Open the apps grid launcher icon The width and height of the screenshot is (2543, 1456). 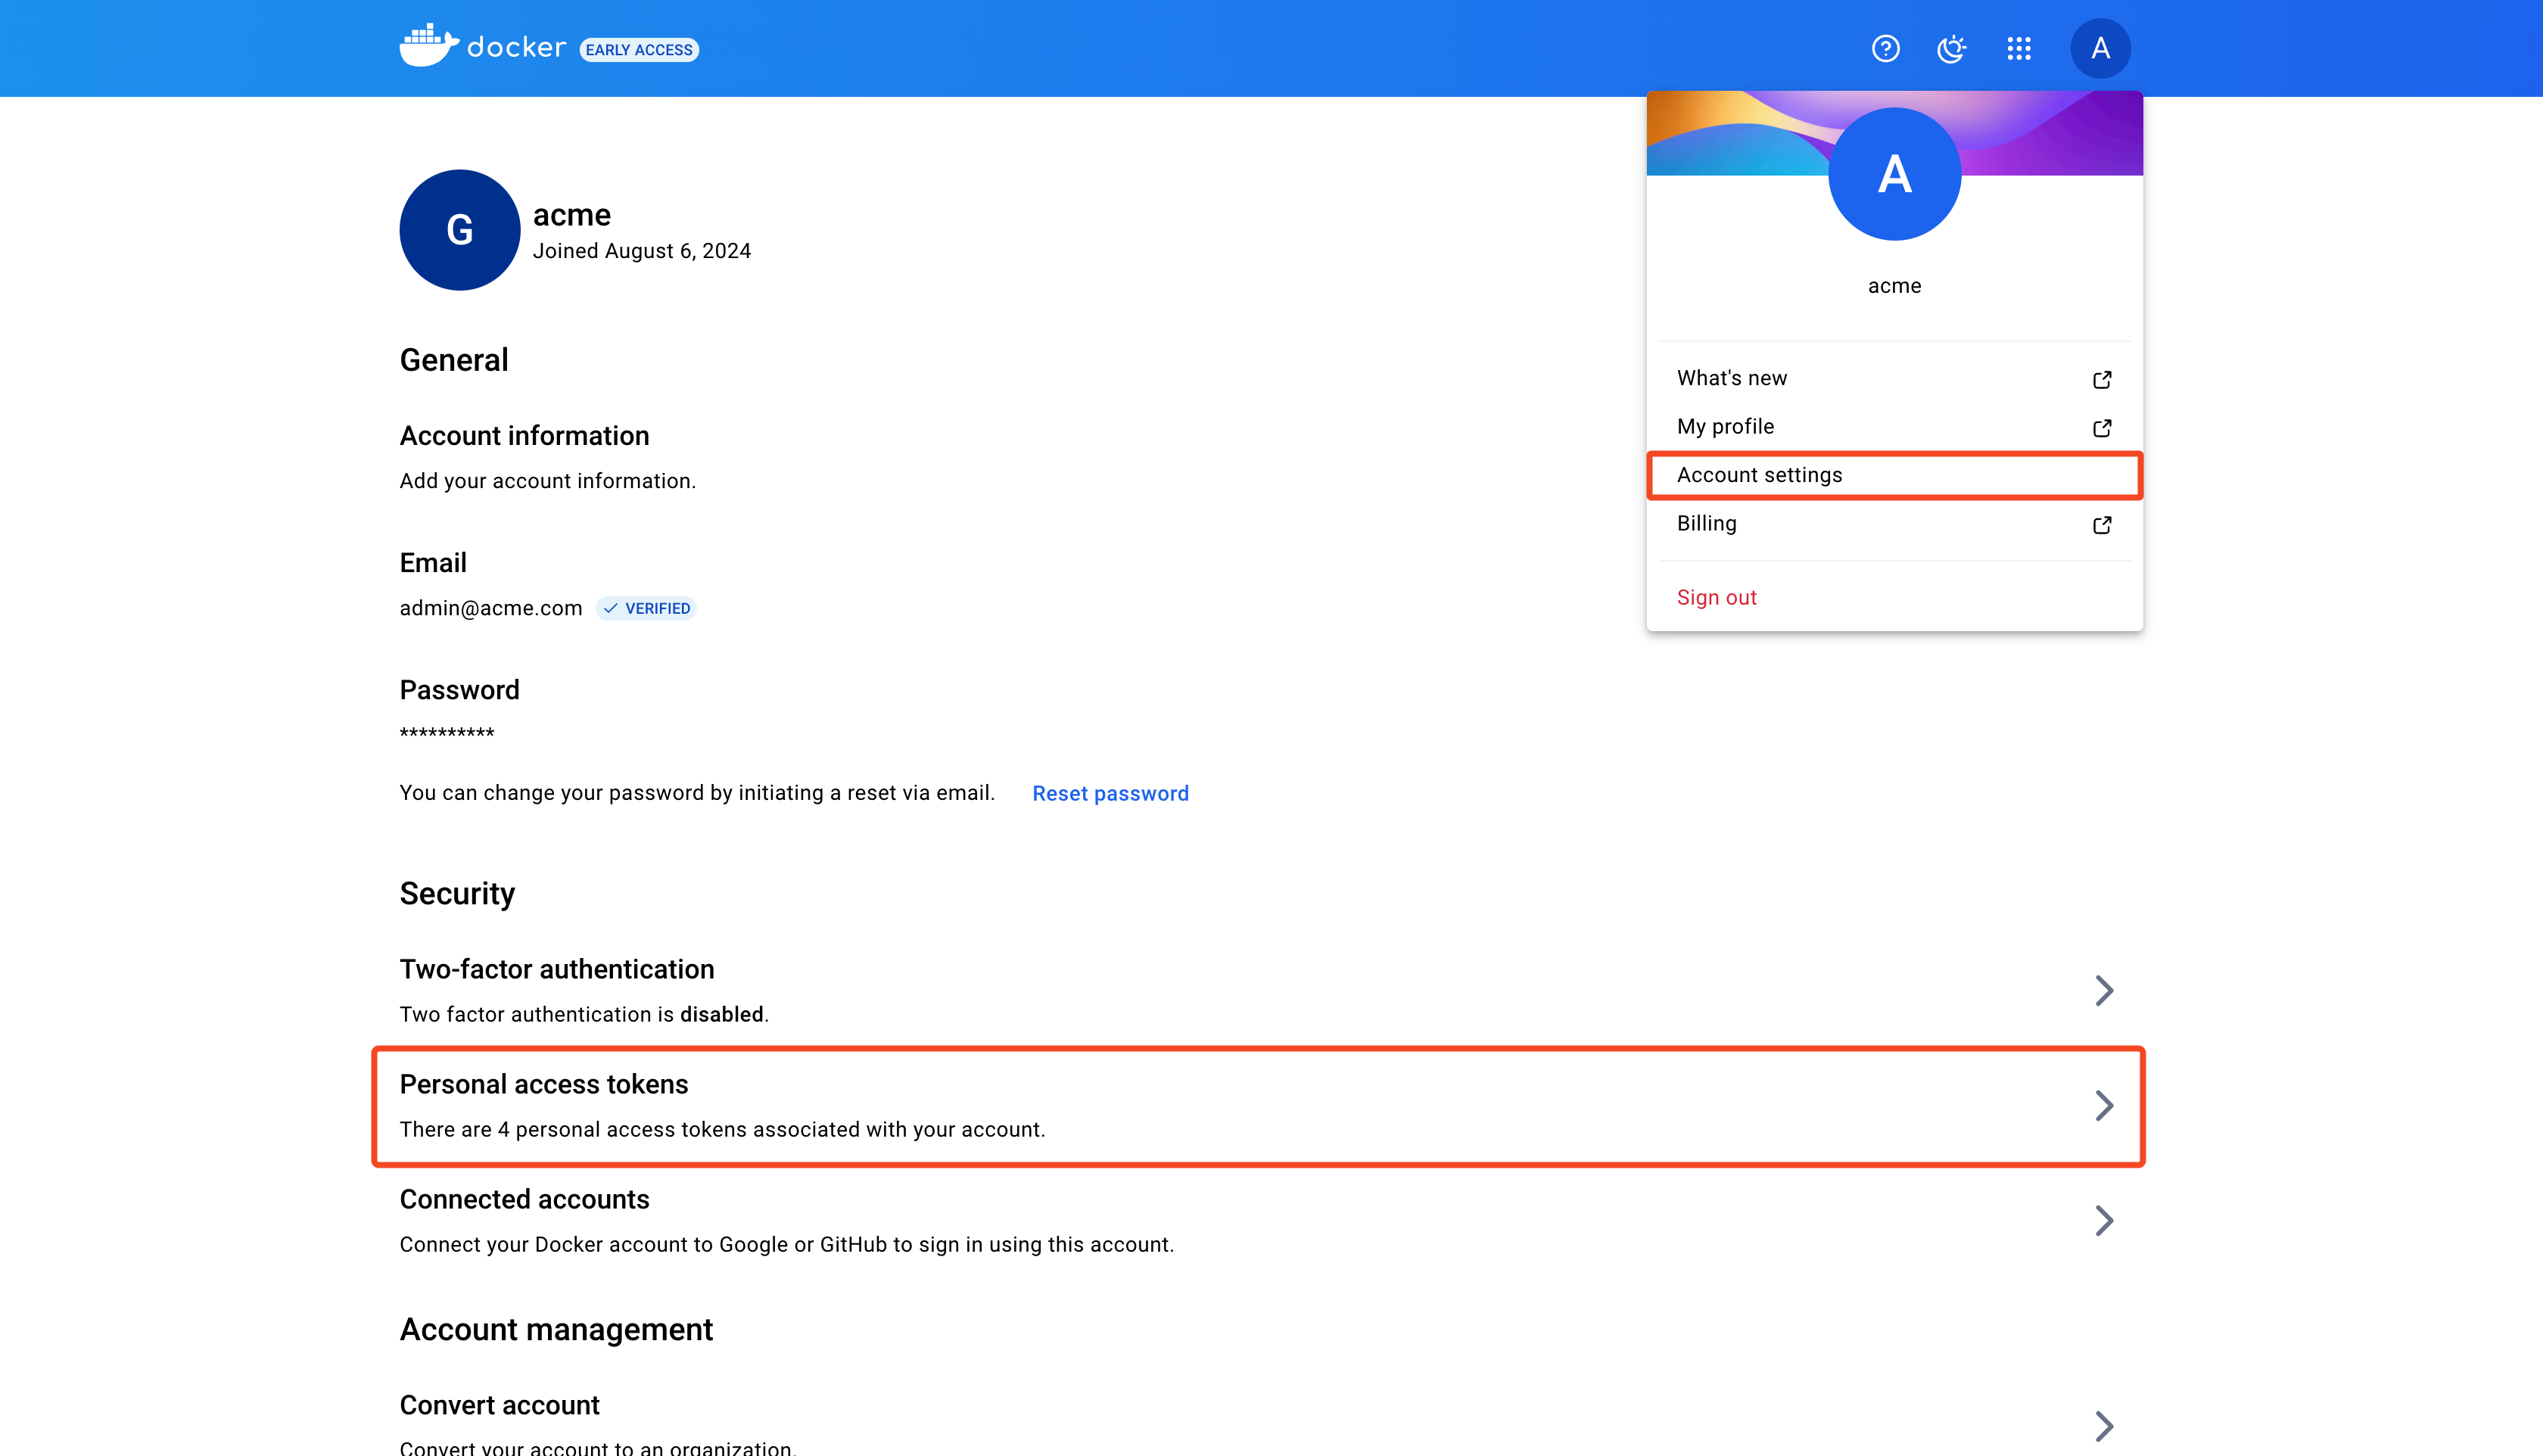(x=2018, y=48)
